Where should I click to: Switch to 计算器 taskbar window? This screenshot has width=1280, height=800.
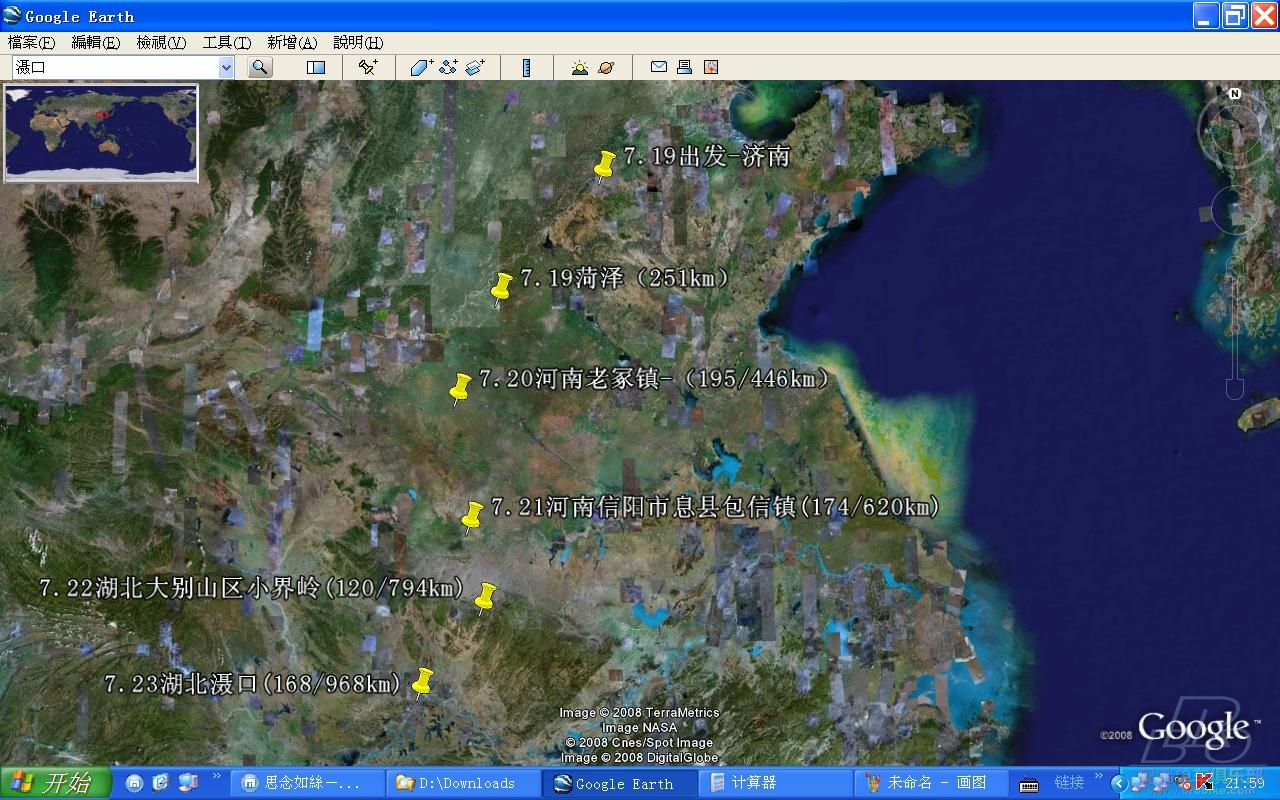(x=775, y=783)
